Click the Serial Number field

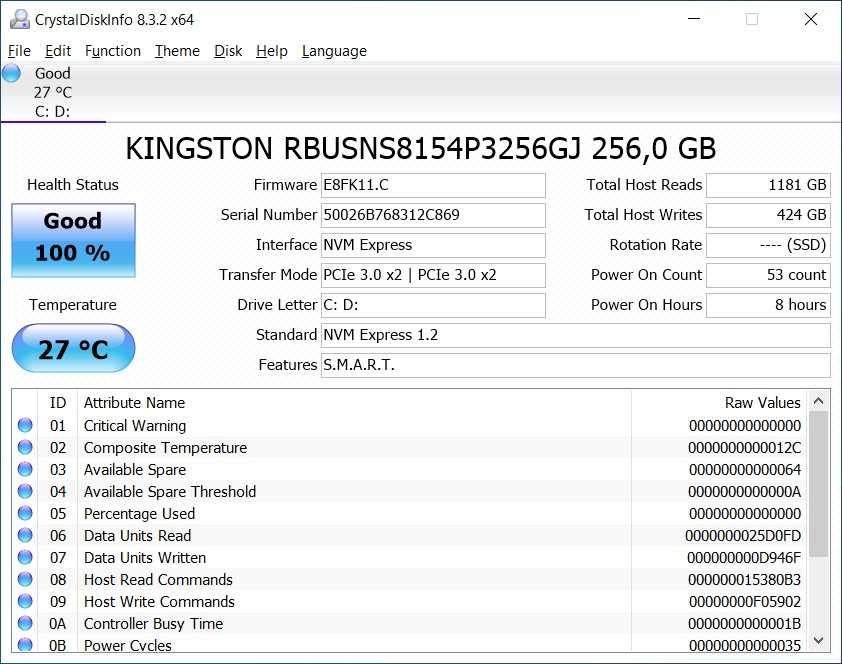click(x=433, y=215)
